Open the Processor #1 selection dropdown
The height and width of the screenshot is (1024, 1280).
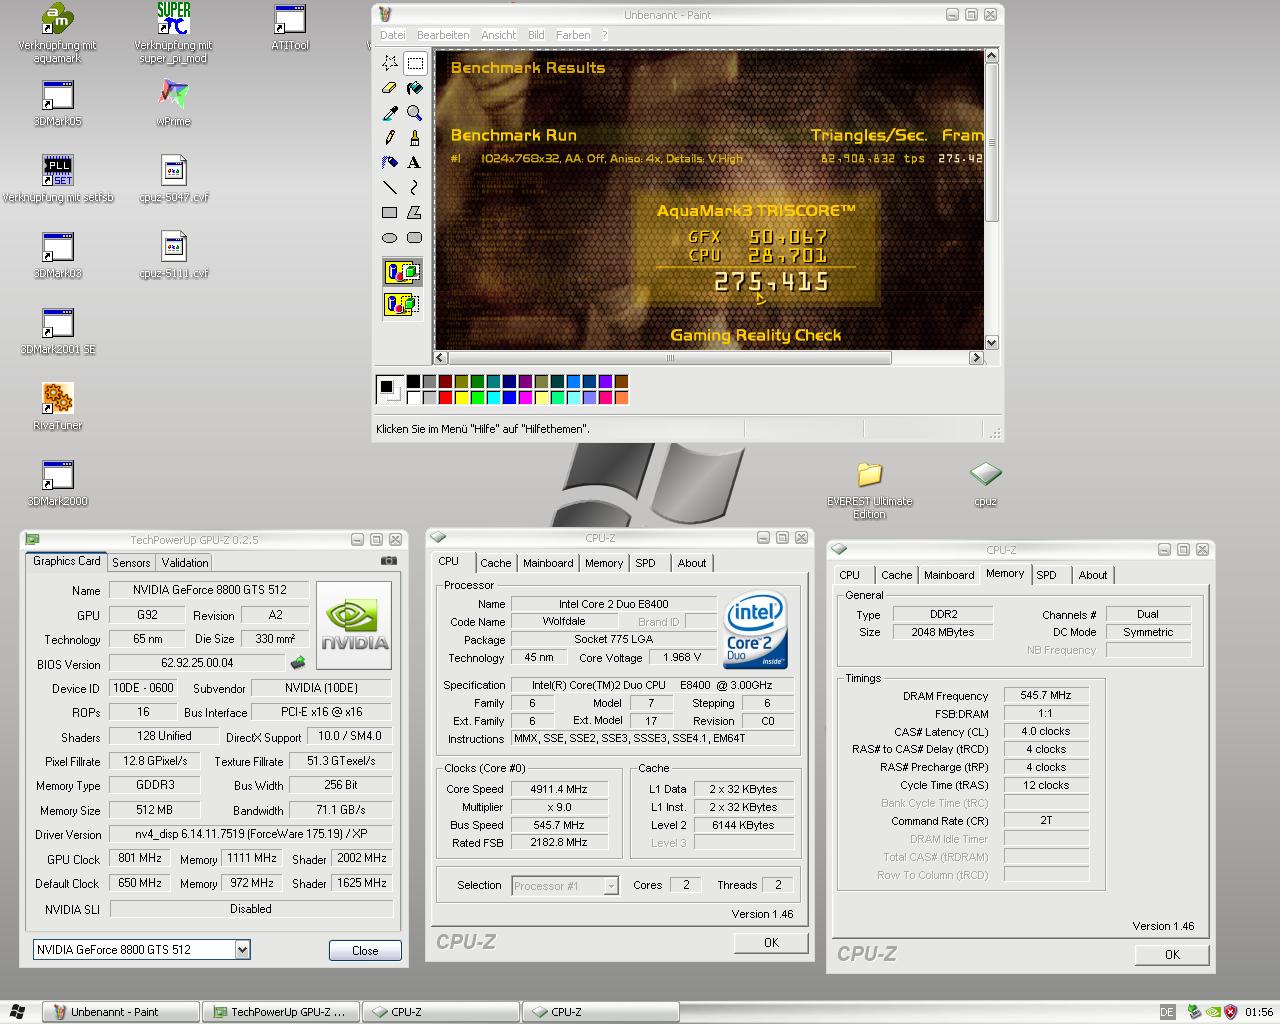click(x=611, y=886)
